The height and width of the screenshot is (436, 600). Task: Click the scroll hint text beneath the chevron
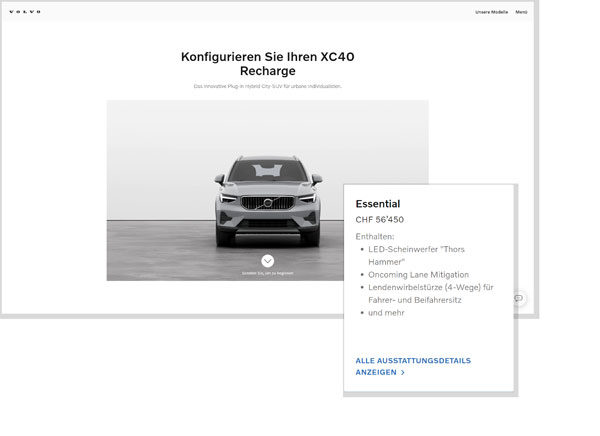267,273
